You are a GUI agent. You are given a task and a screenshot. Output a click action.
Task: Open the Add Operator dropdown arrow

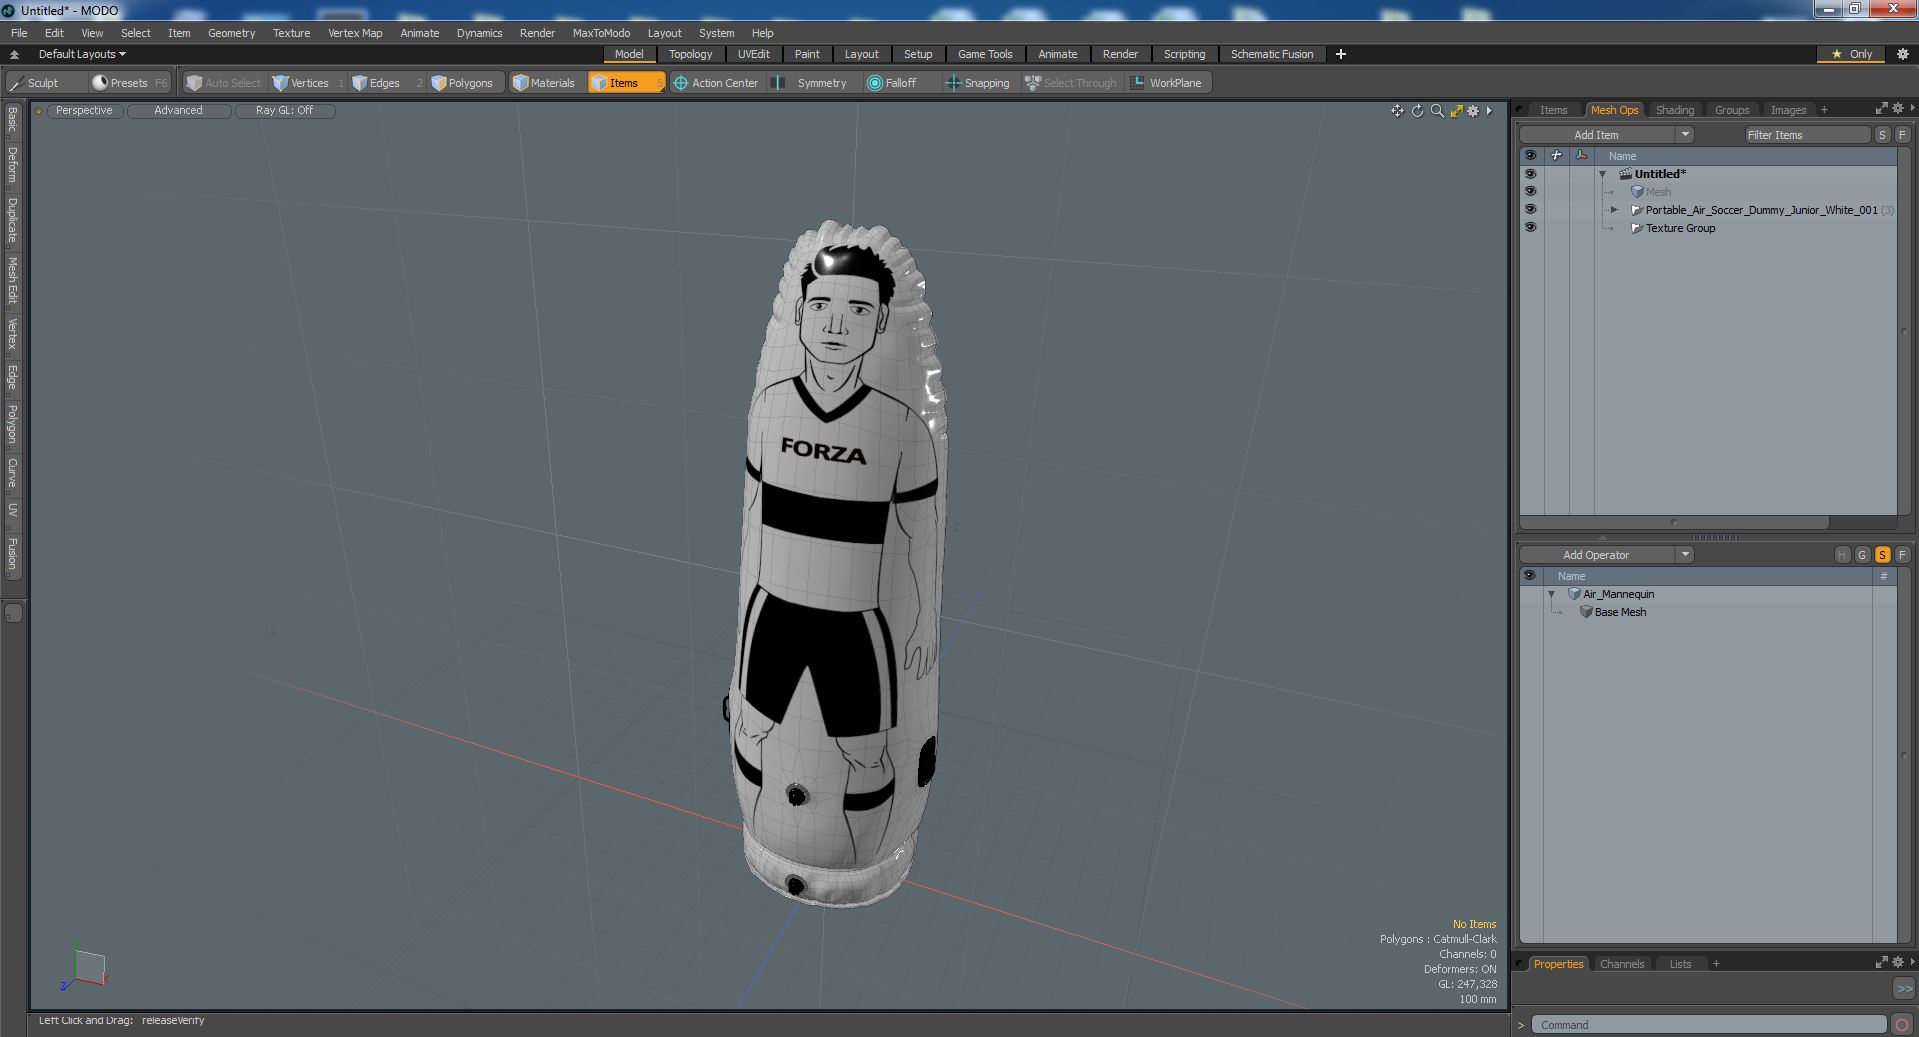coord(1685,555)
